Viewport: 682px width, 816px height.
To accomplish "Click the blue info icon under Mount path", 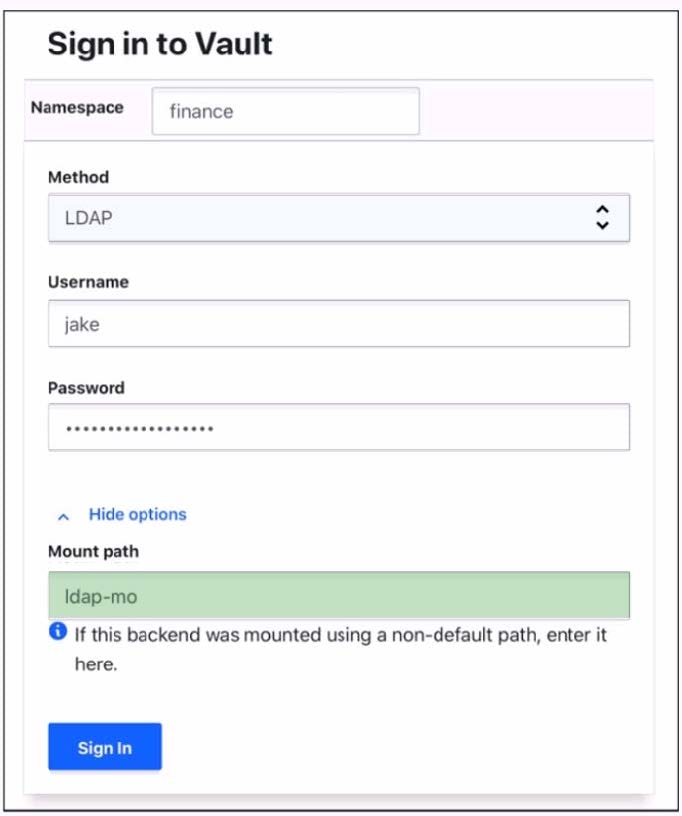I will point(58,631).
